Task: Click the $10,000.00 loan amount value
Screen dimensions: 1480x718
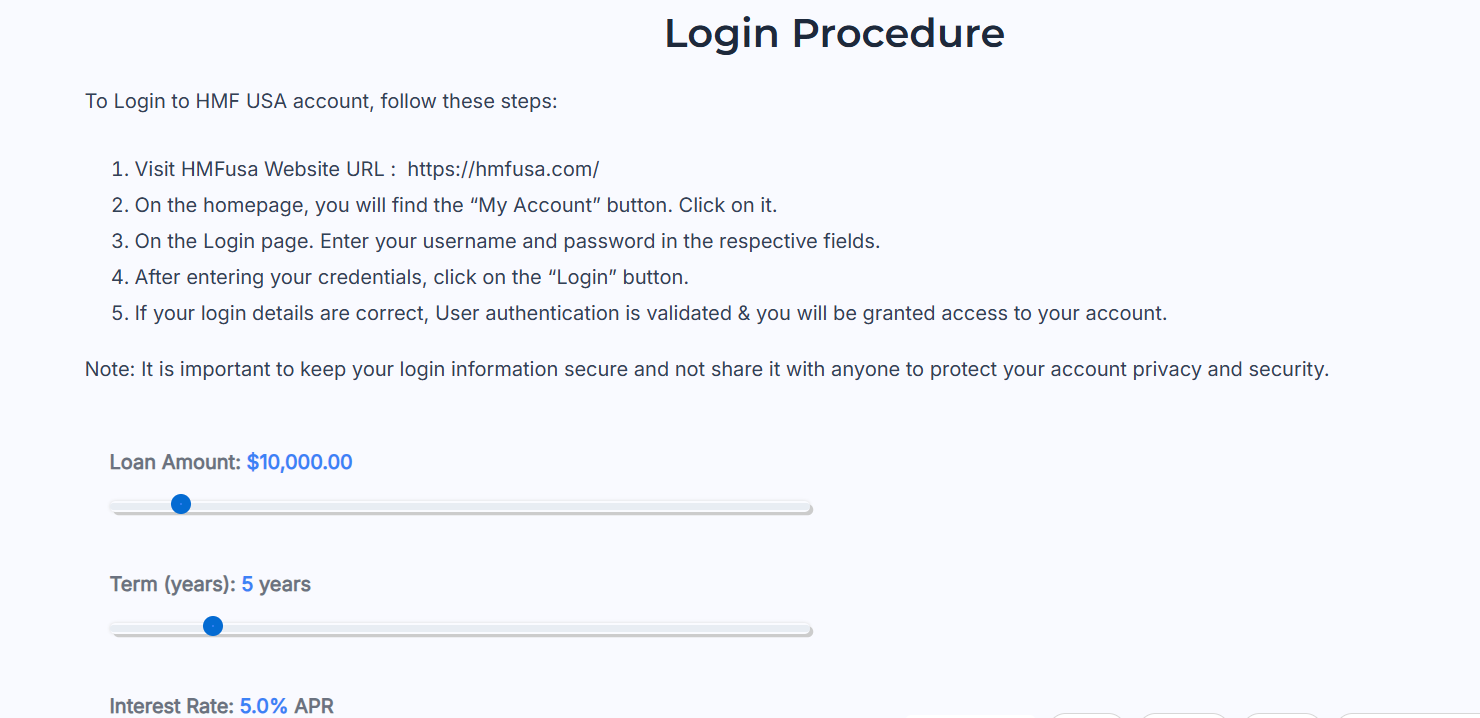Action: pyautogui.click(x=299, y=462)
